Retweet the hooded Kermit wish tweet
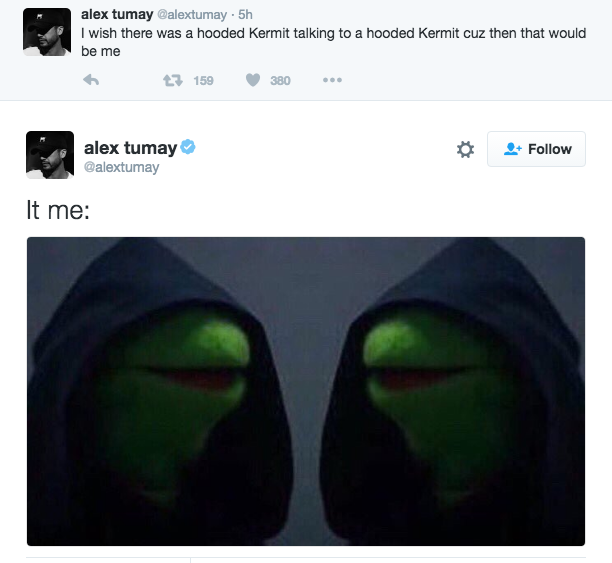612x563 pixels. (x=173, y=80)
